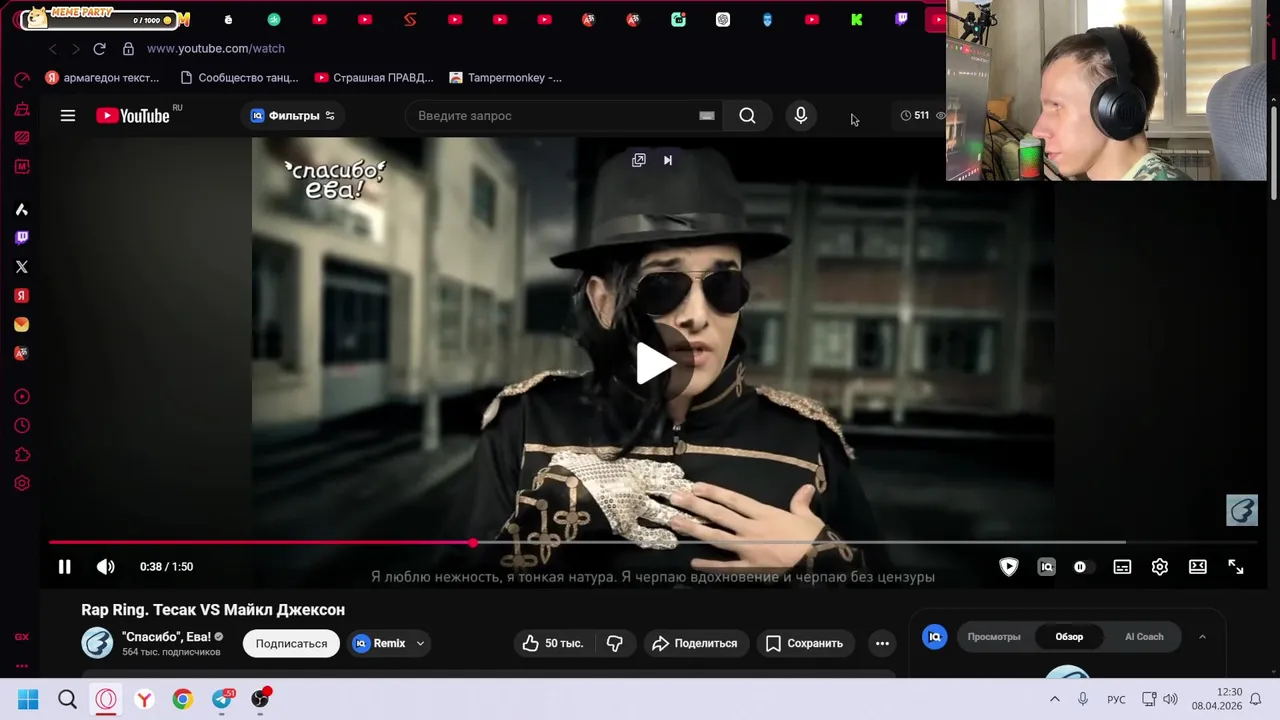Open Twitch in the Opera sidebar
1280x720 pixels.
22,238
